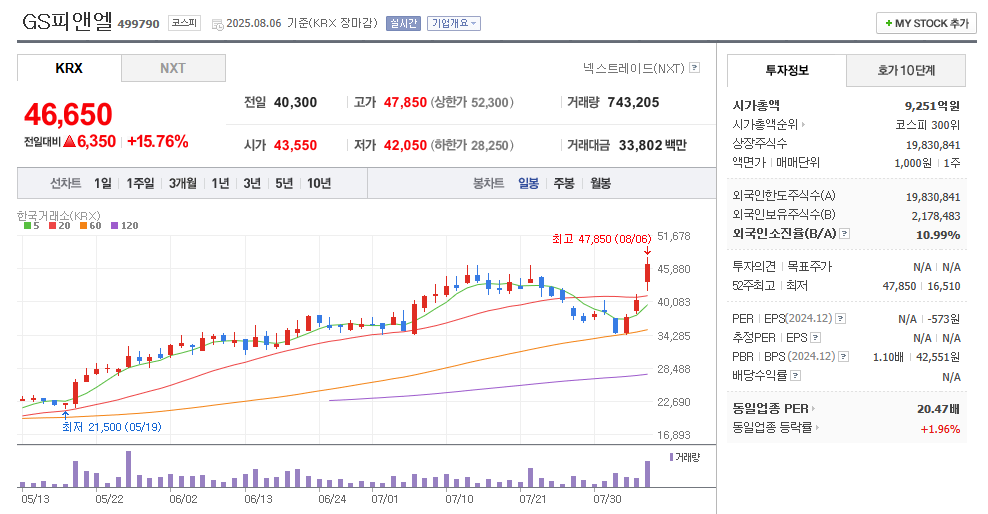Click the 코스피 300위 ranking value
The image size is (988, 514).
click(928, 125)
